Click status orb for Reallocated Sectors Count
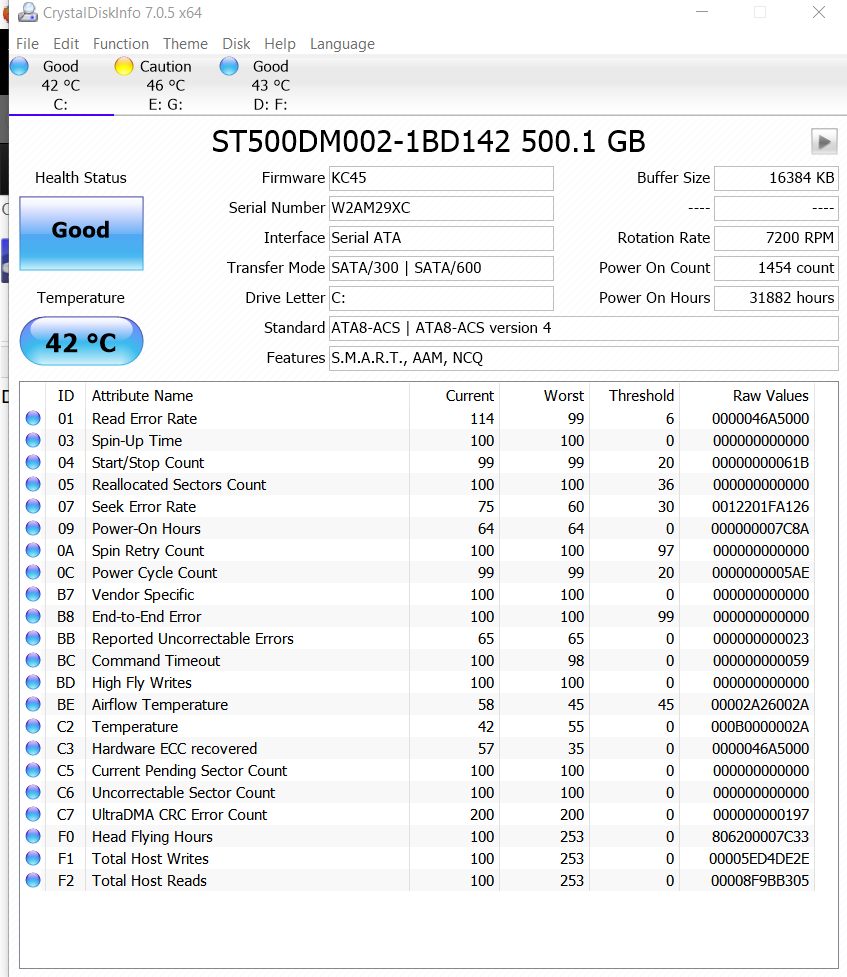Screen dimensions: 847x977 [33, 484]
